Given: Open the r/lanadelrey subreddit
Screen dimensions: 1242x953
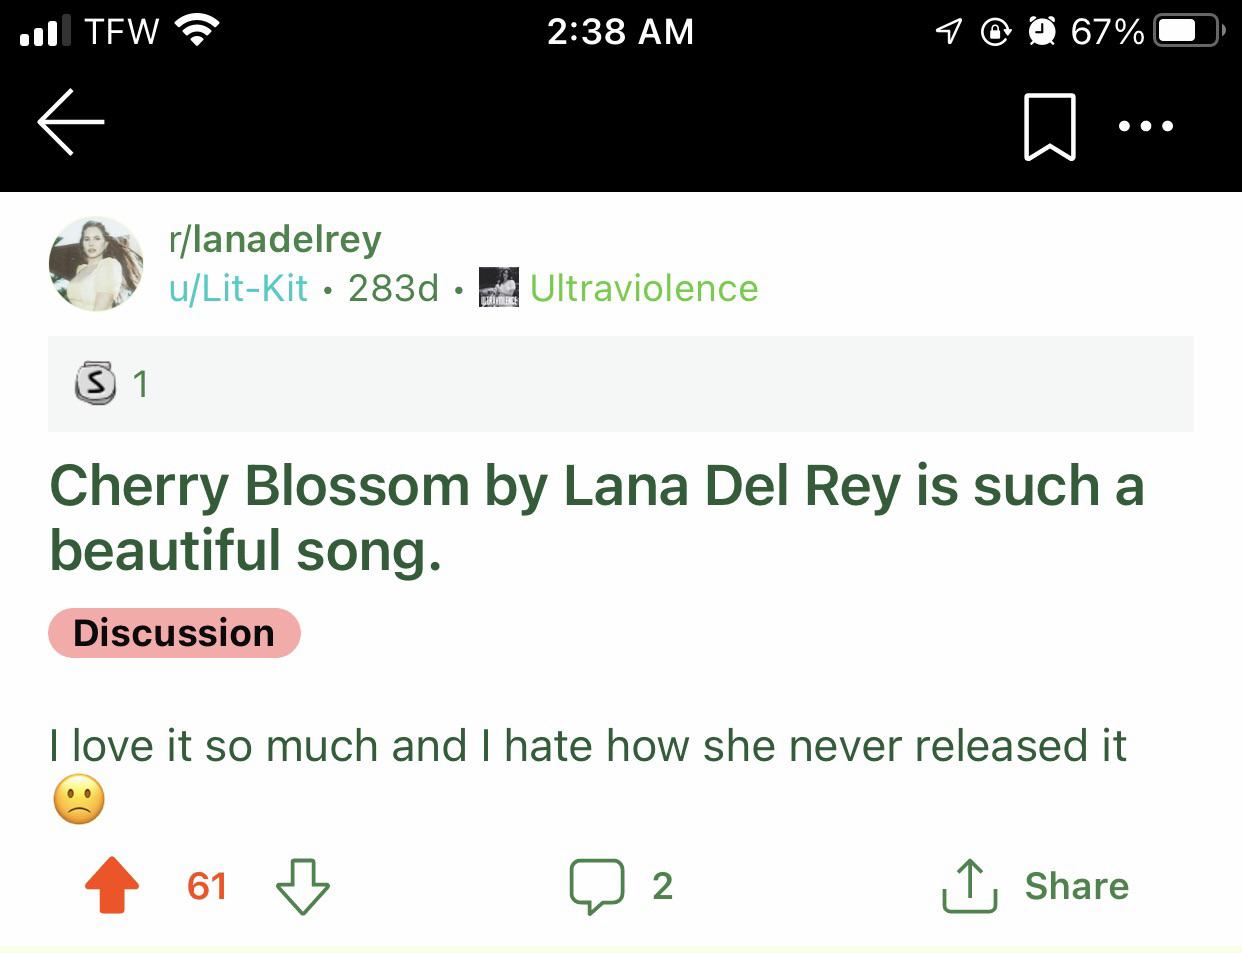Looking at the screenshot, I should click(x=275, y=238).
